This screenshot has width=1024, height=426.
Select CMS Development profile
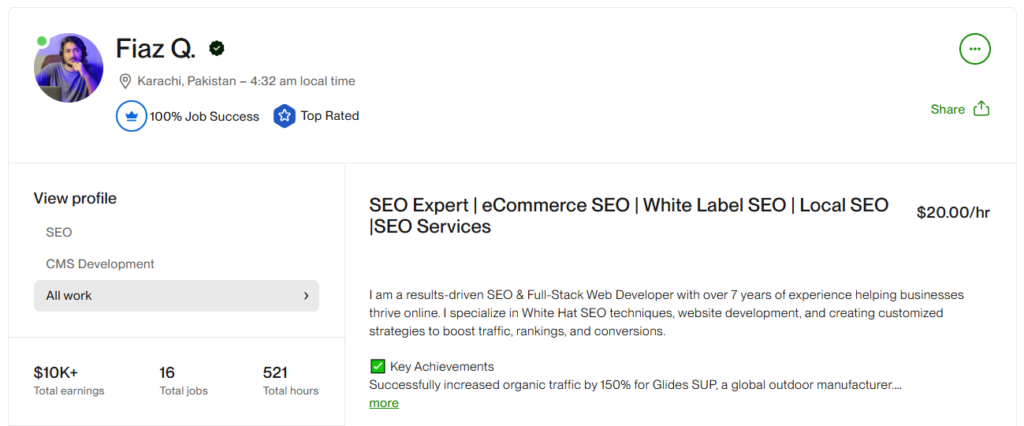pos(100,264)
